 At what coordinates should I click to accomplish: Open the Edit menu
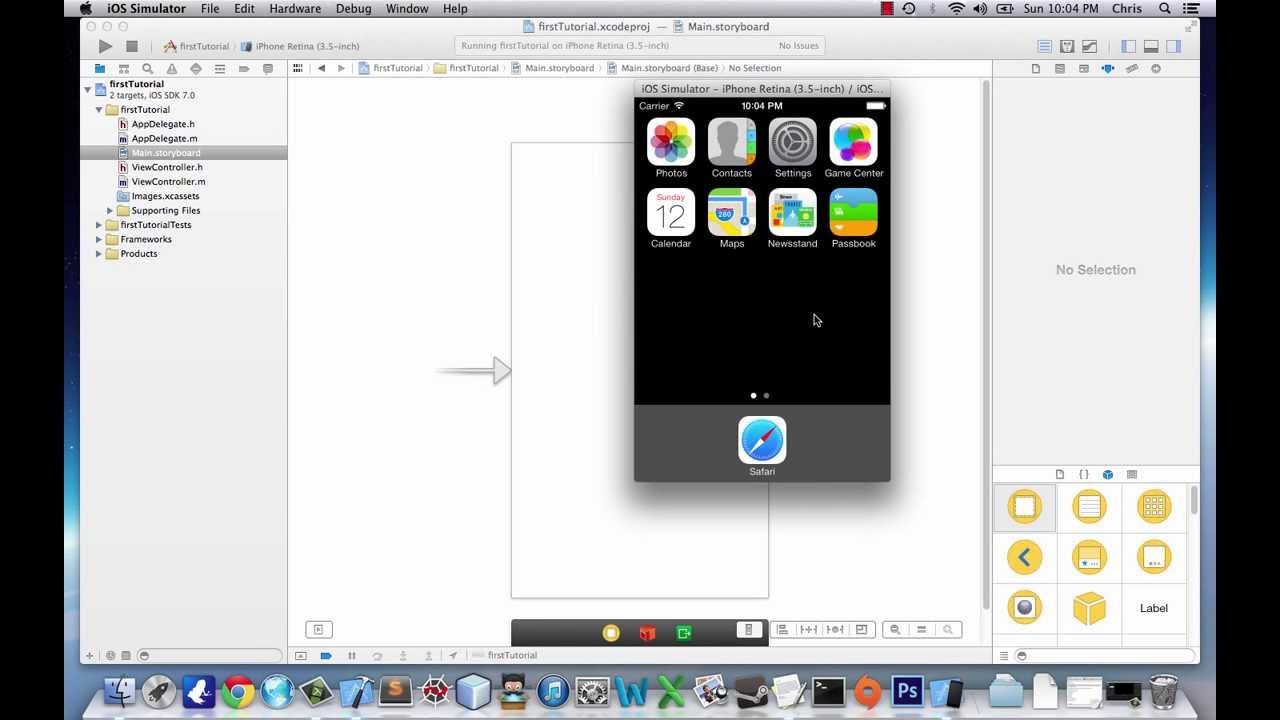(x=244, y=8)
